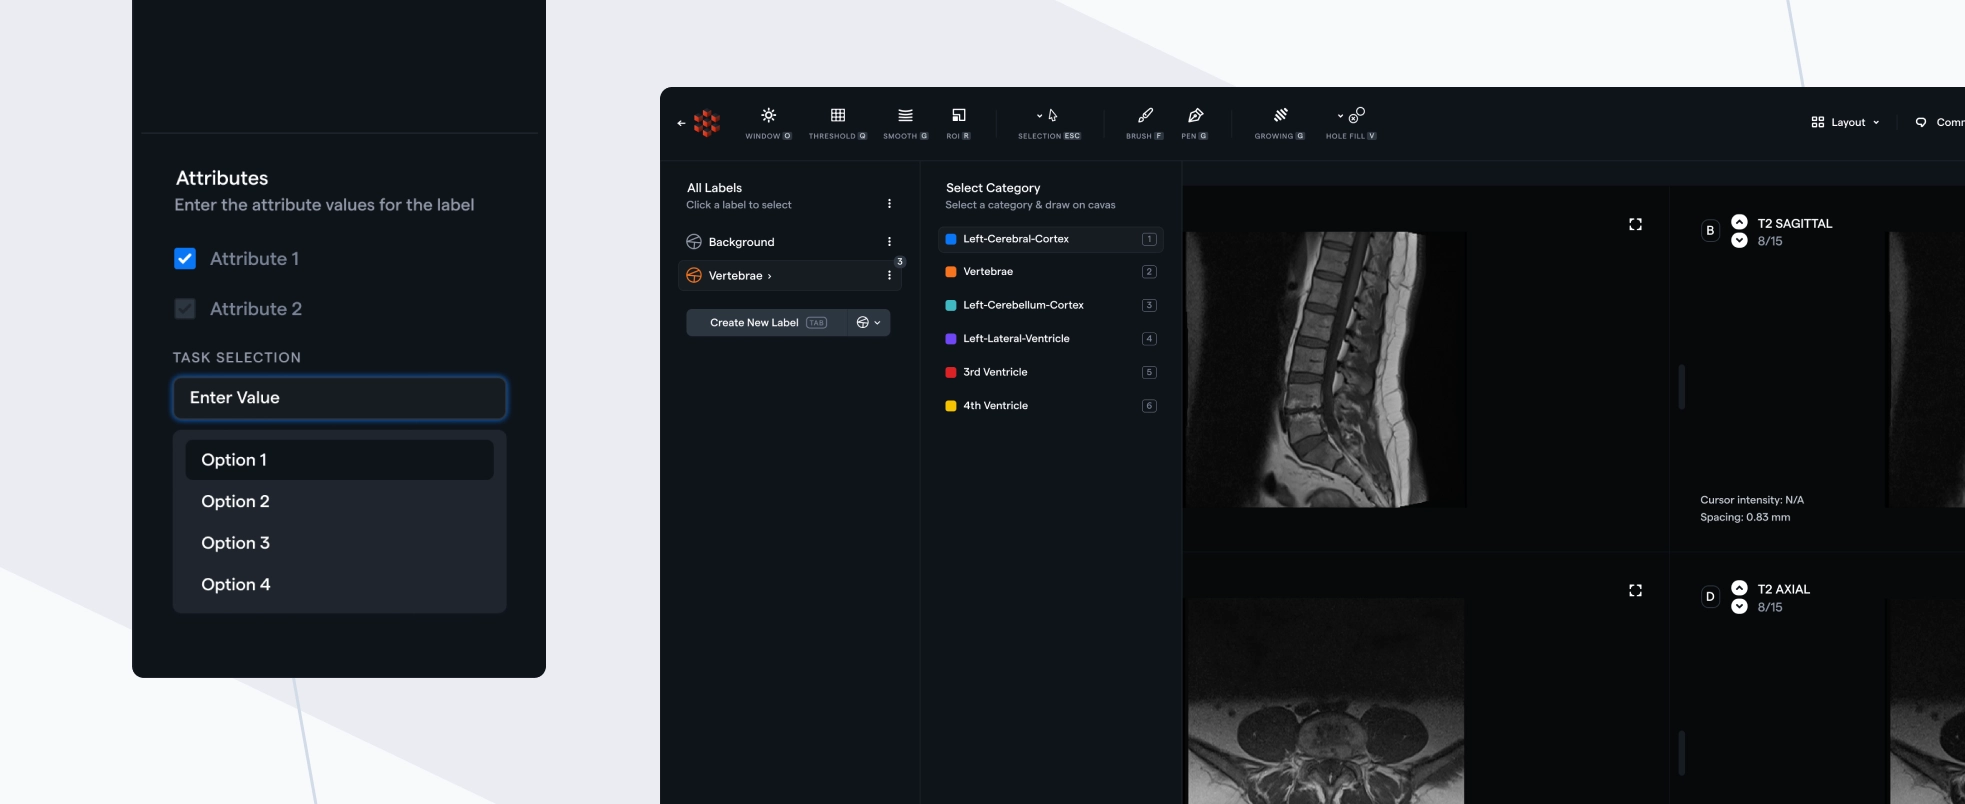Pick the Pen tool
Screen dimensions: 1965x804
click(1195, 116)
